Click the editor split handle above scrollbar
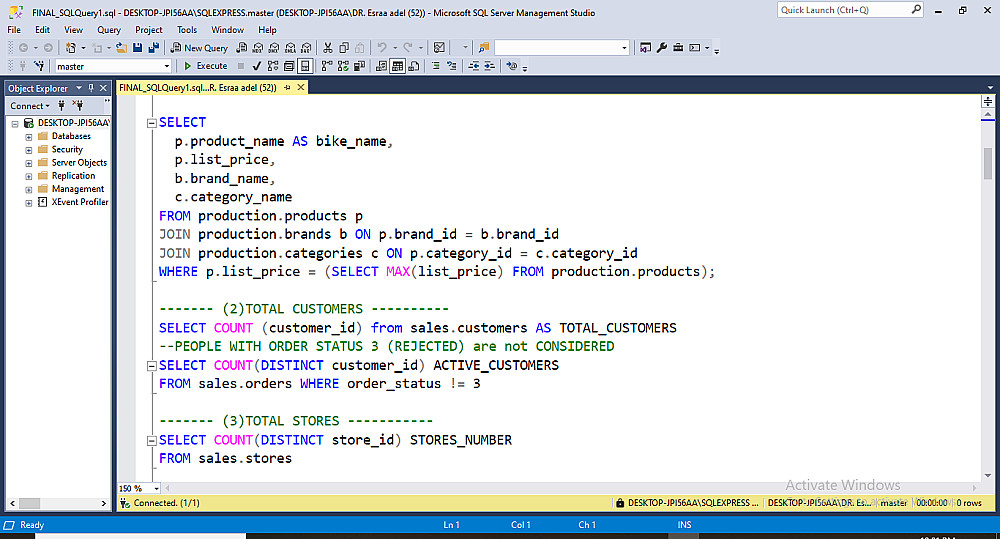1000x539 pixels. pyautogui.click(x=987, y=101)
